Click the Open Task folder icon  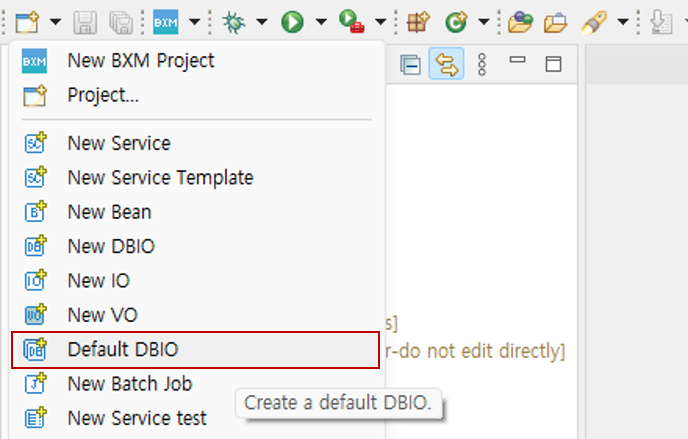coord(555,23)
